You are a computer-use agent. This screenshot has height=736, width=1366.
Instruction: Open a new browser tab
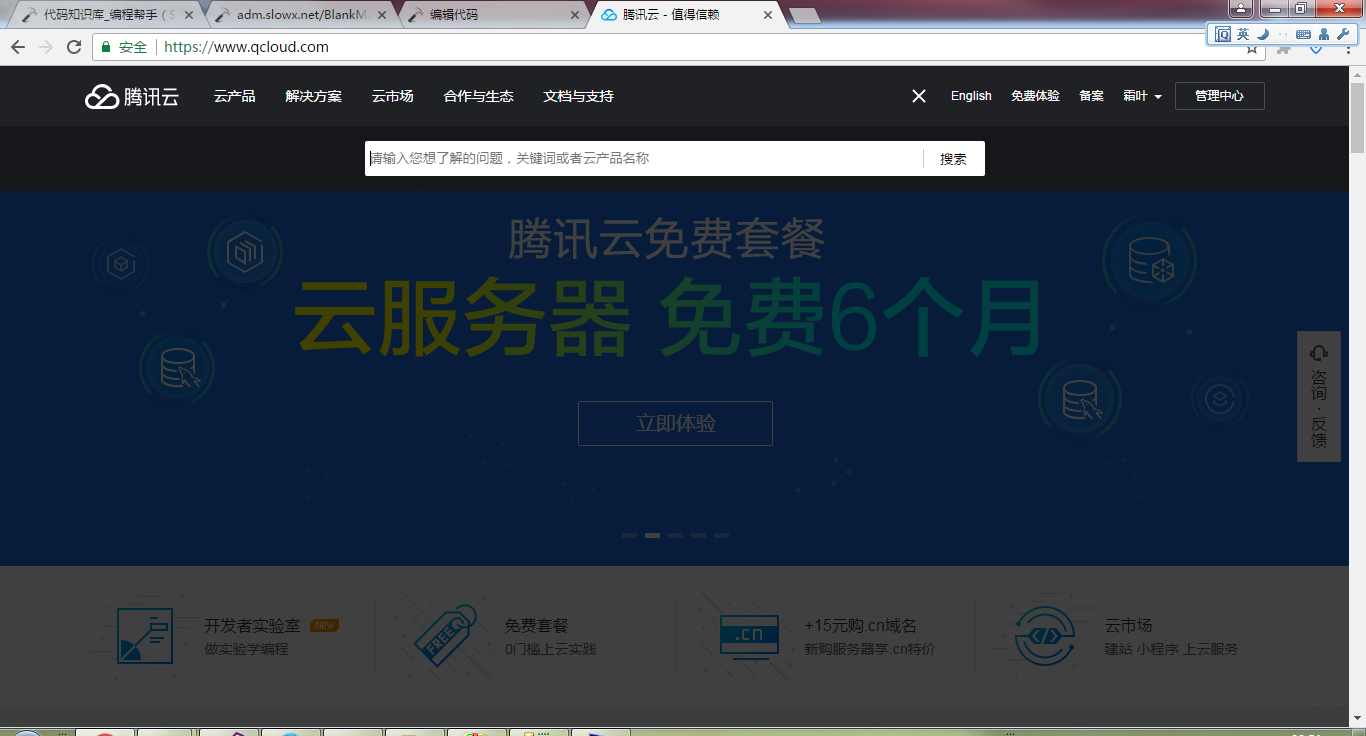pyautogui.click(x=805, y=15)
